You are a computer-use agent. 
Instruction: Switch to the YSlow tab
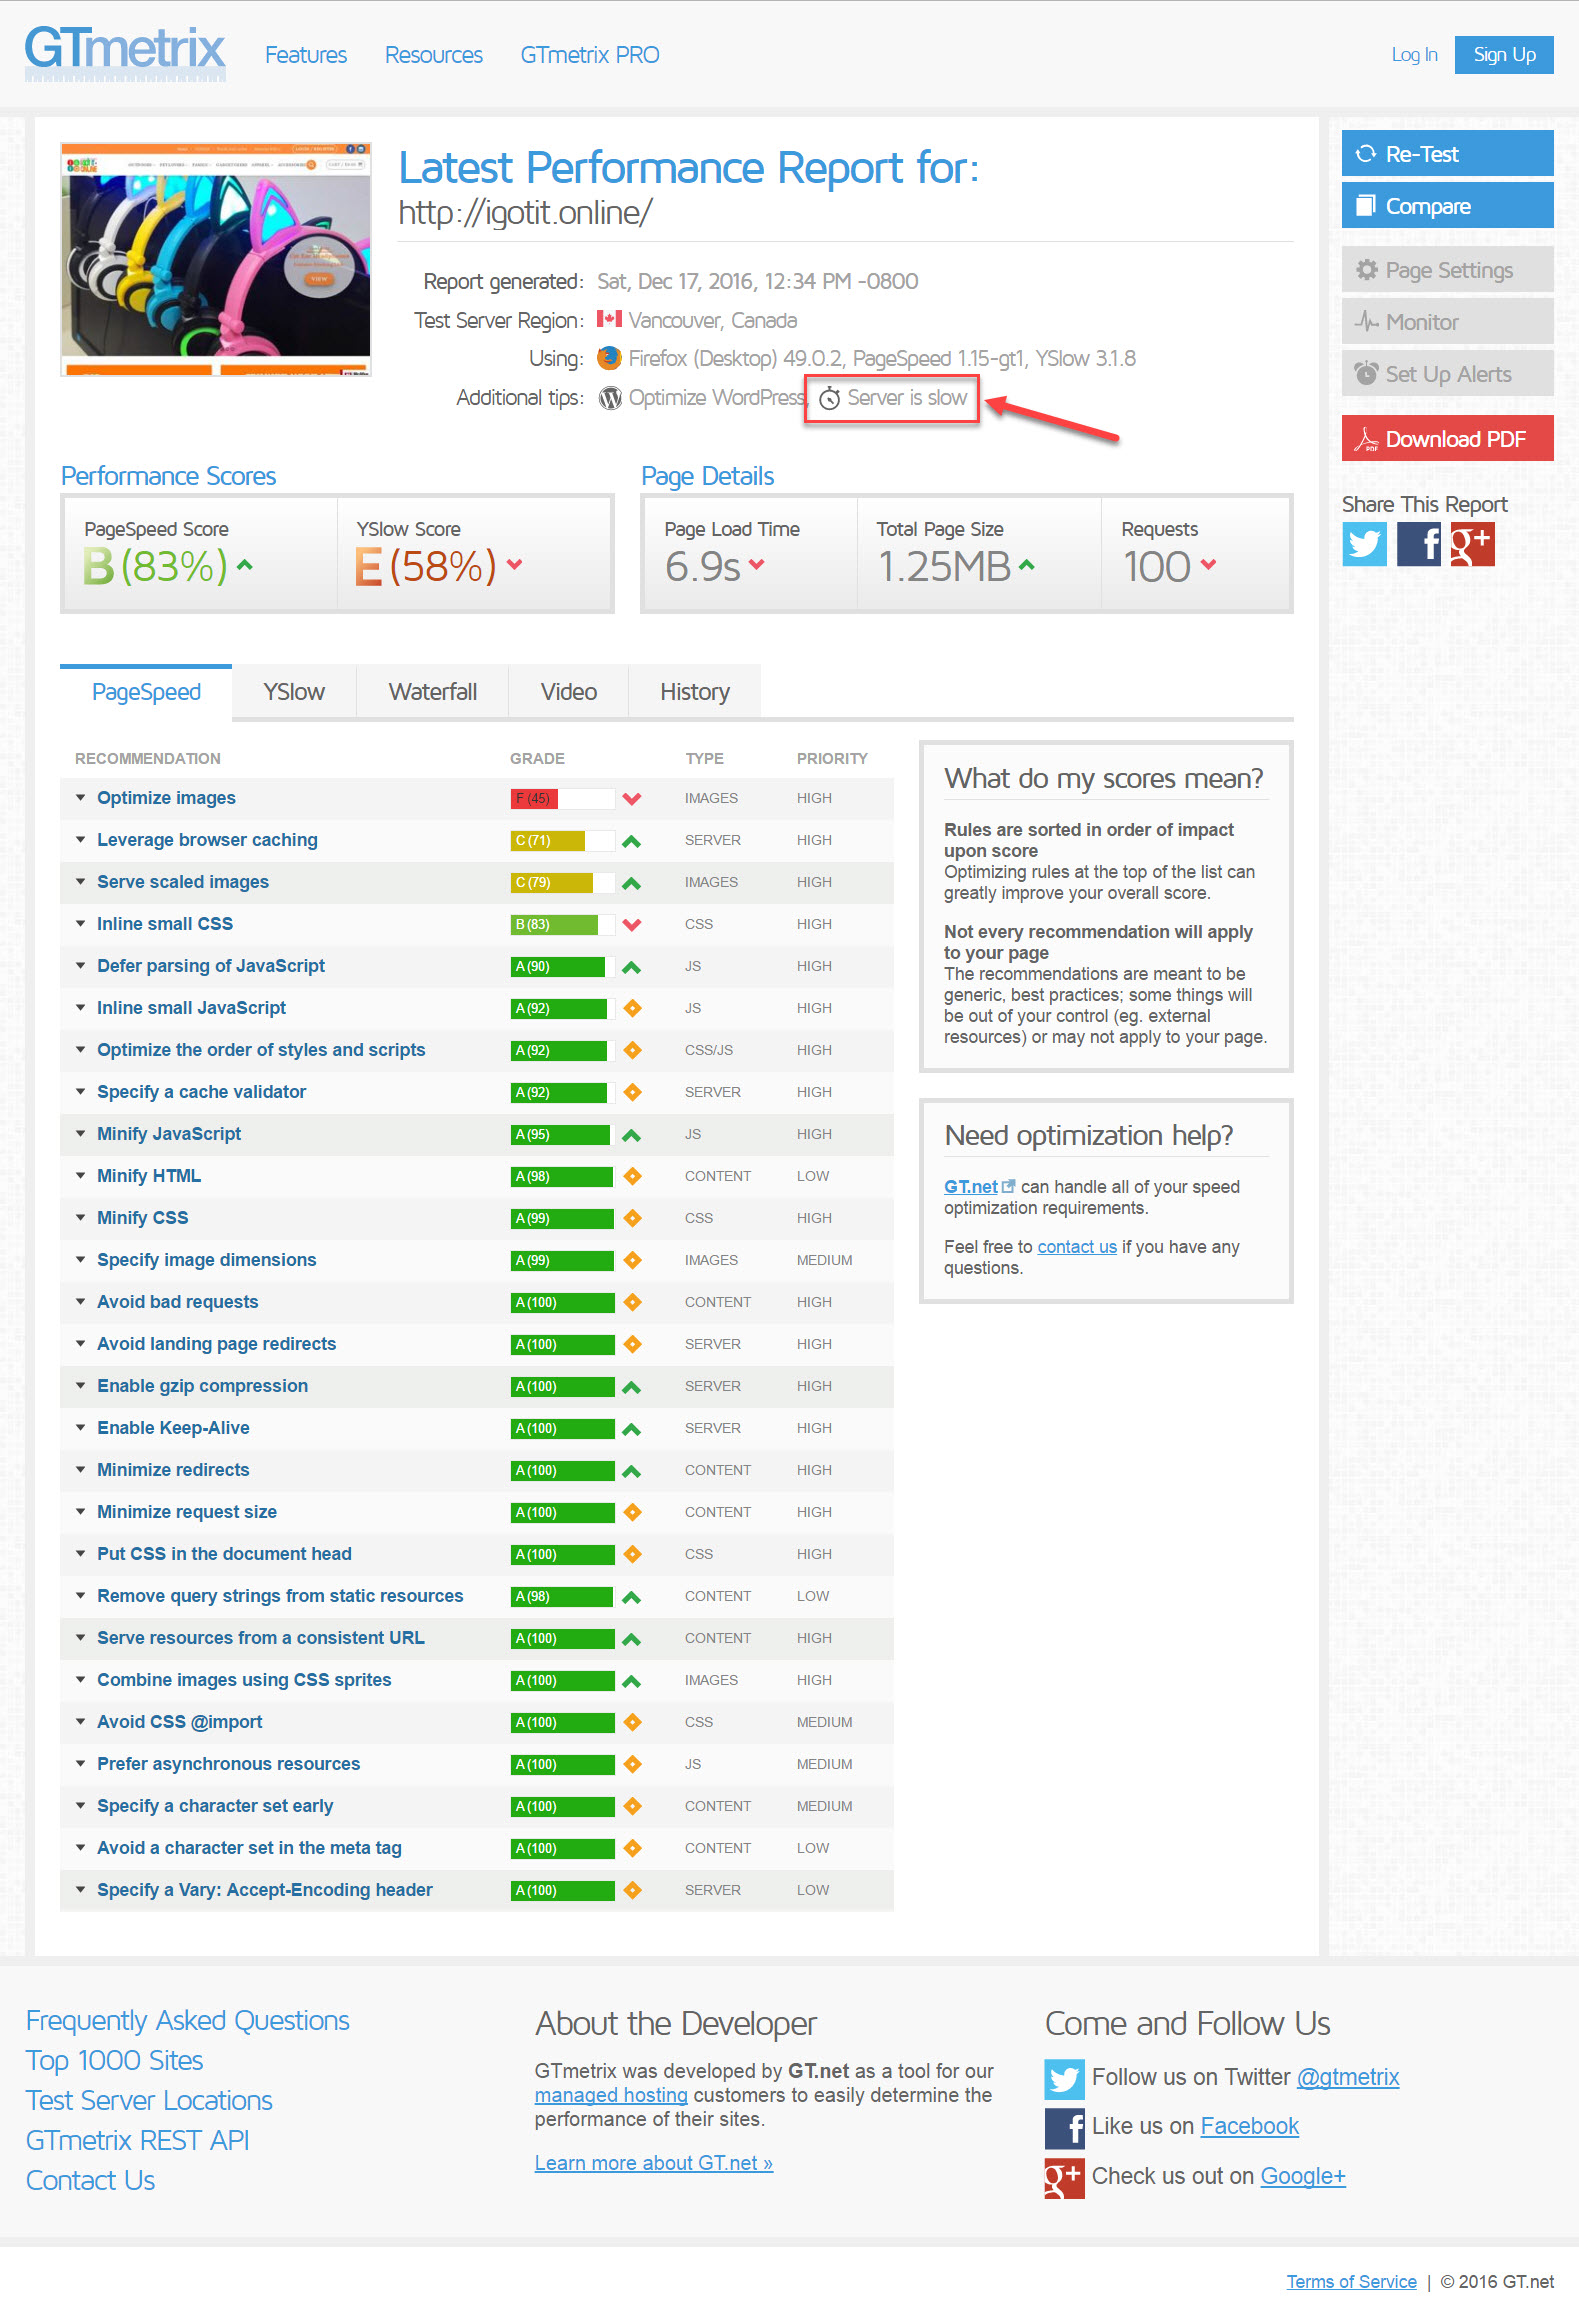(x=294, y=692)
